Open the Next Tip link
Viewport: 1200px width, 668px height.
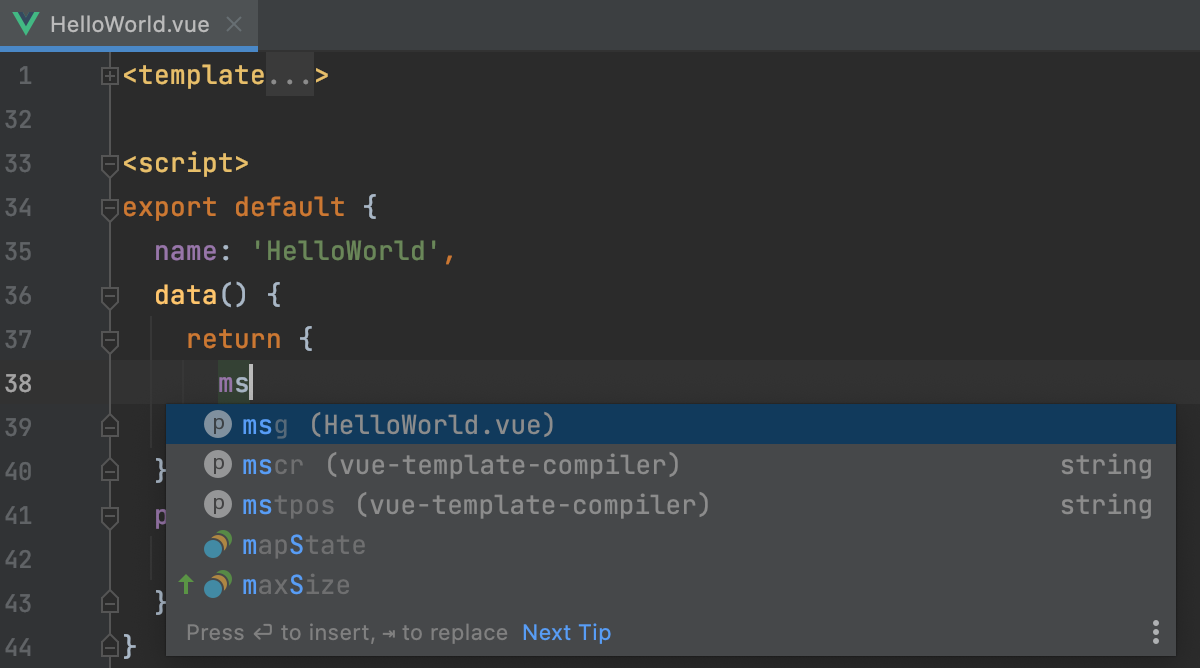pos(566,632)
